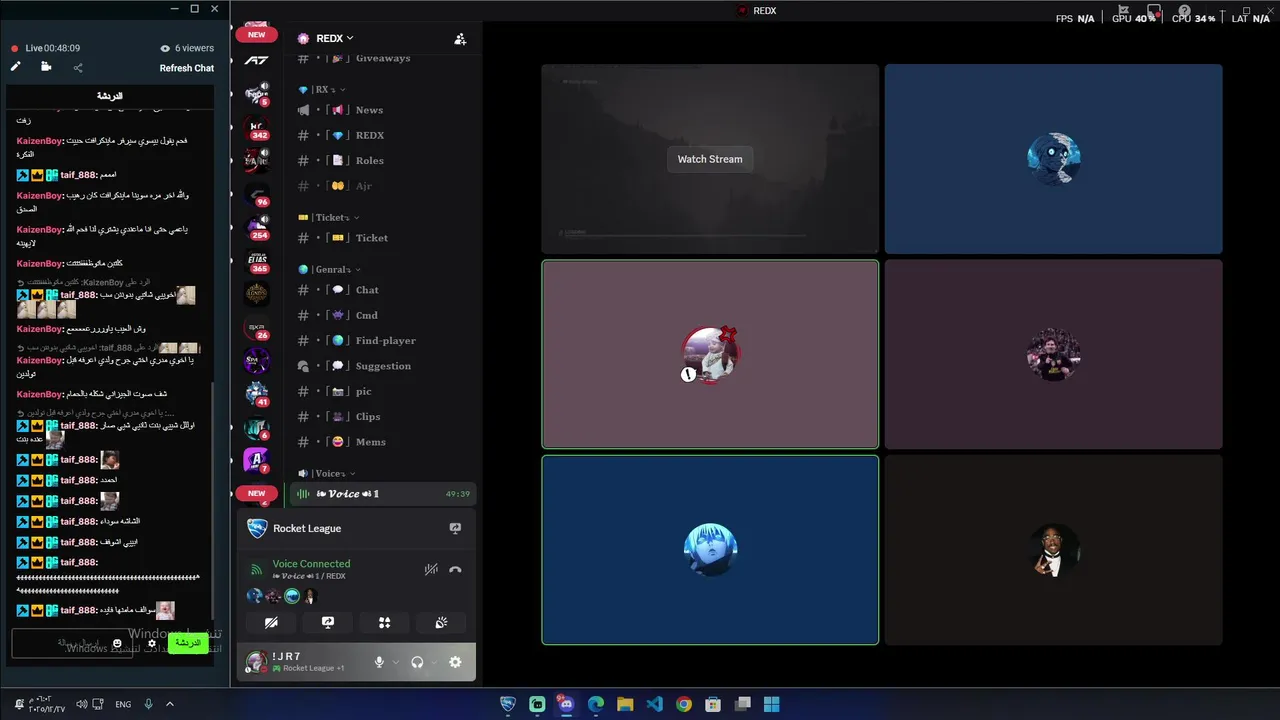Viewport: 1280px width, 720px height.
Task: Open the Ajr channel
Action: [383, 186]
